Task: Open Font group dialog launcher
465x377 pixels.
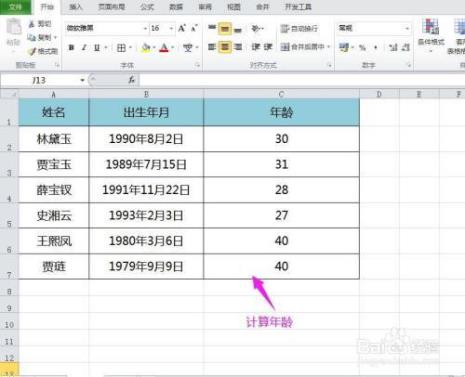Action: pos(197,65)
